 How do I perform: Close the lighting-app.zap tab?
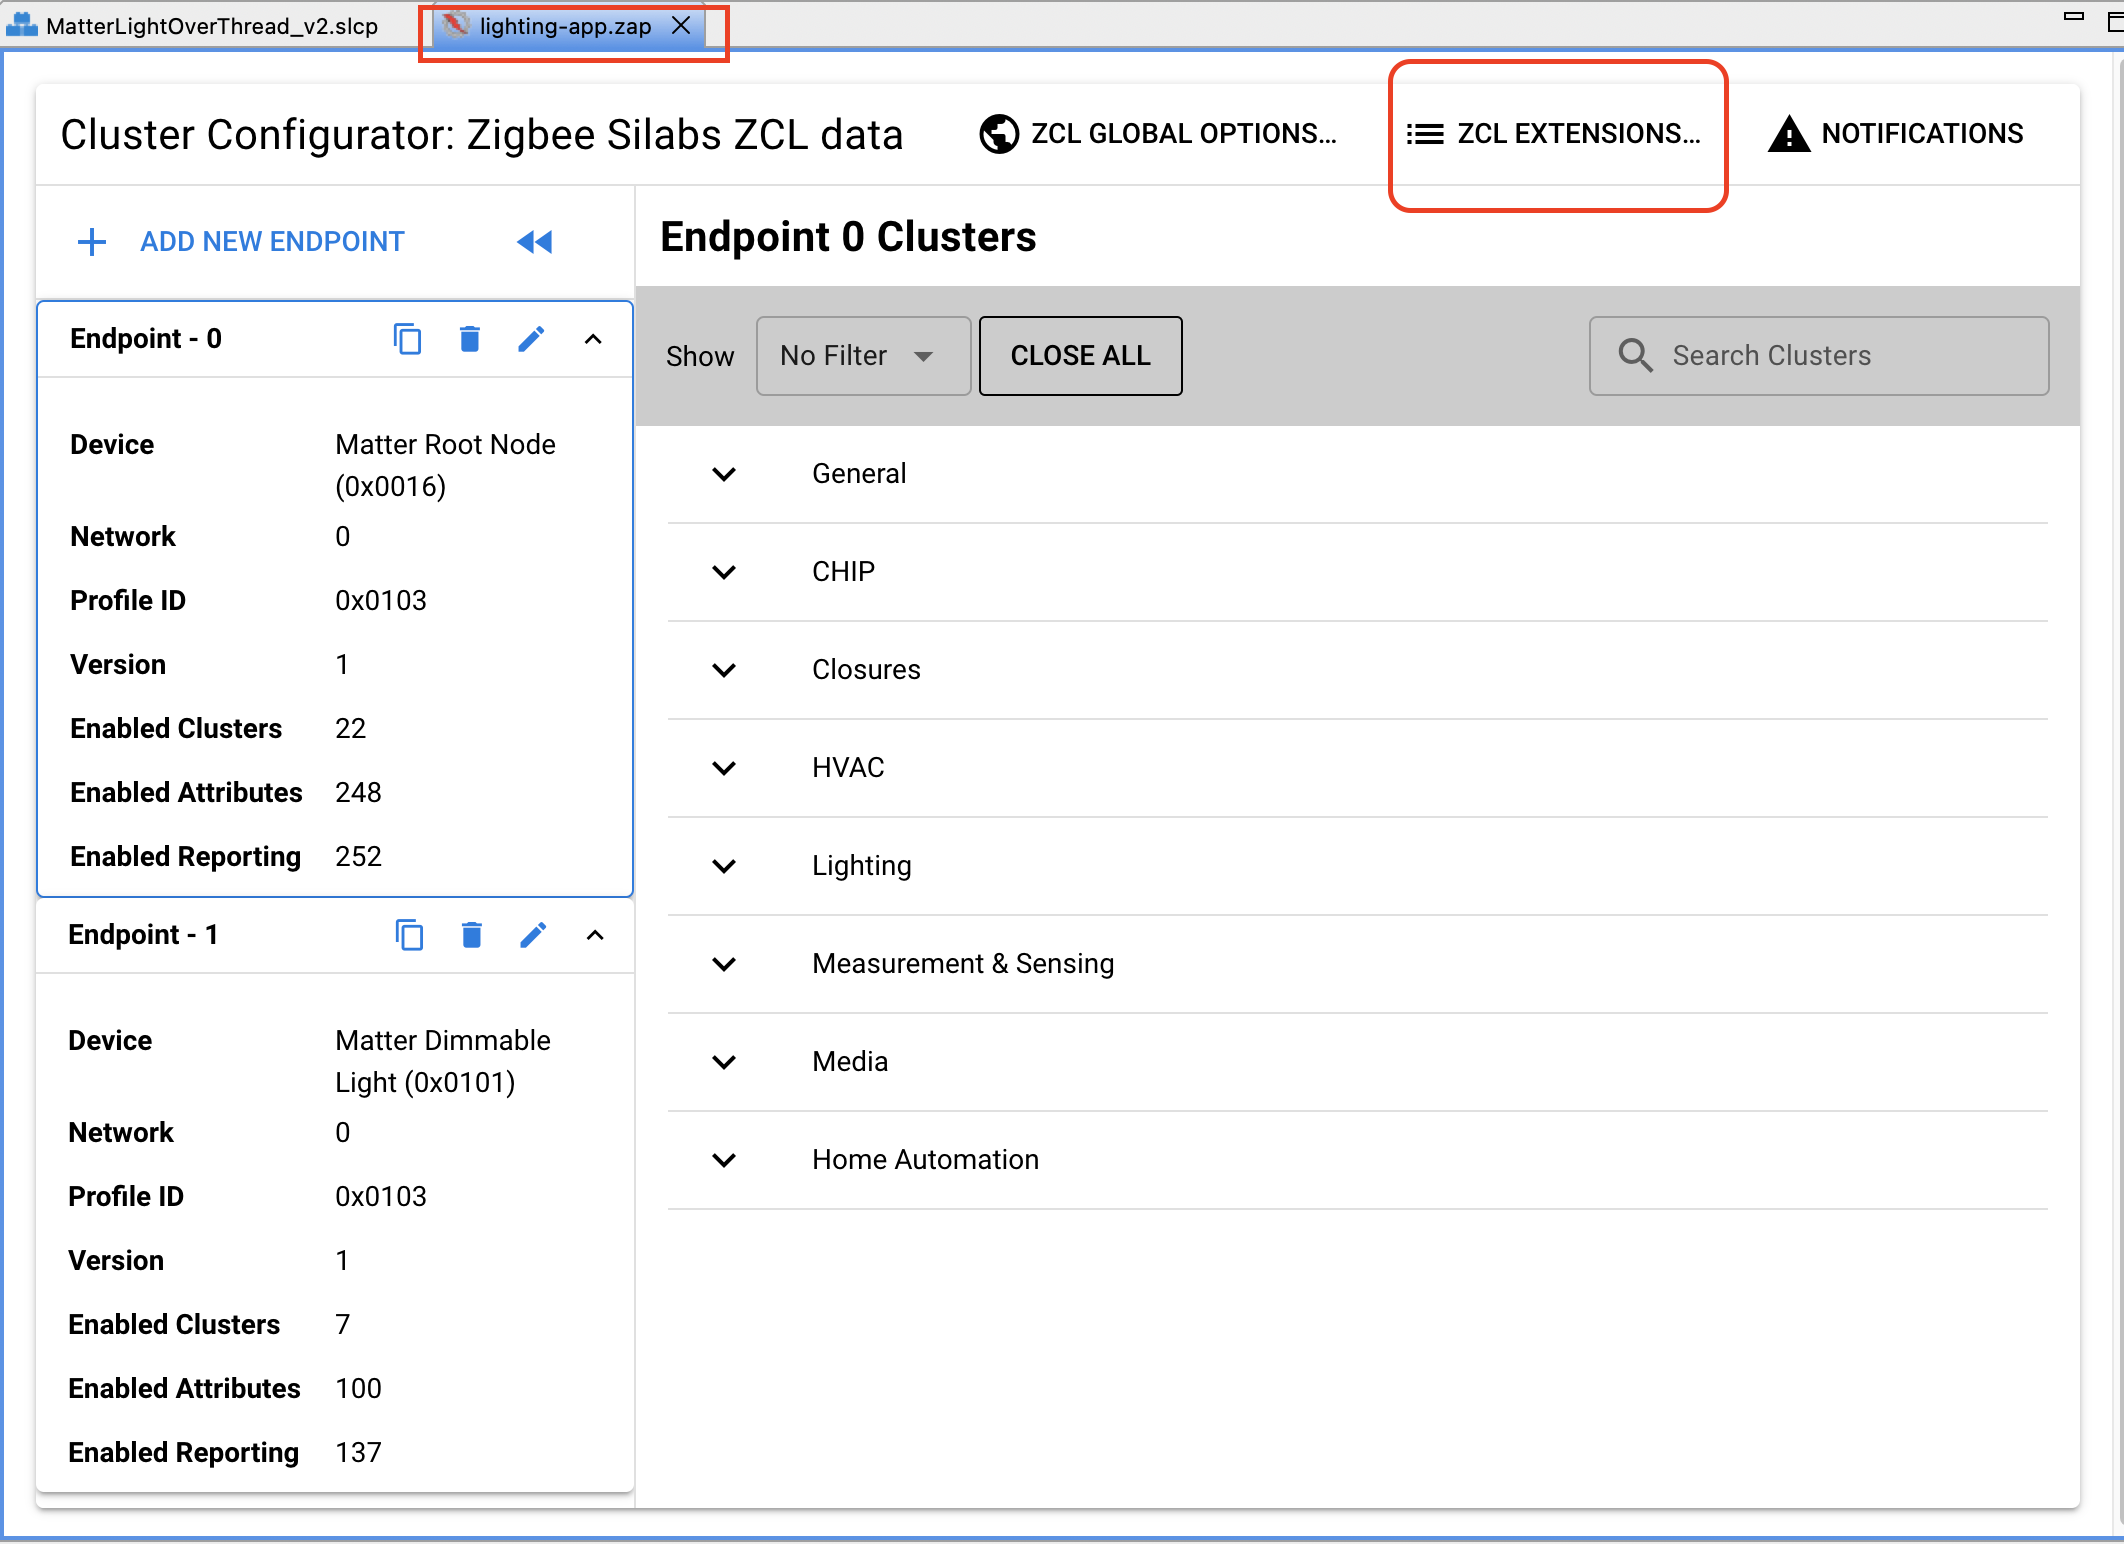681,26
